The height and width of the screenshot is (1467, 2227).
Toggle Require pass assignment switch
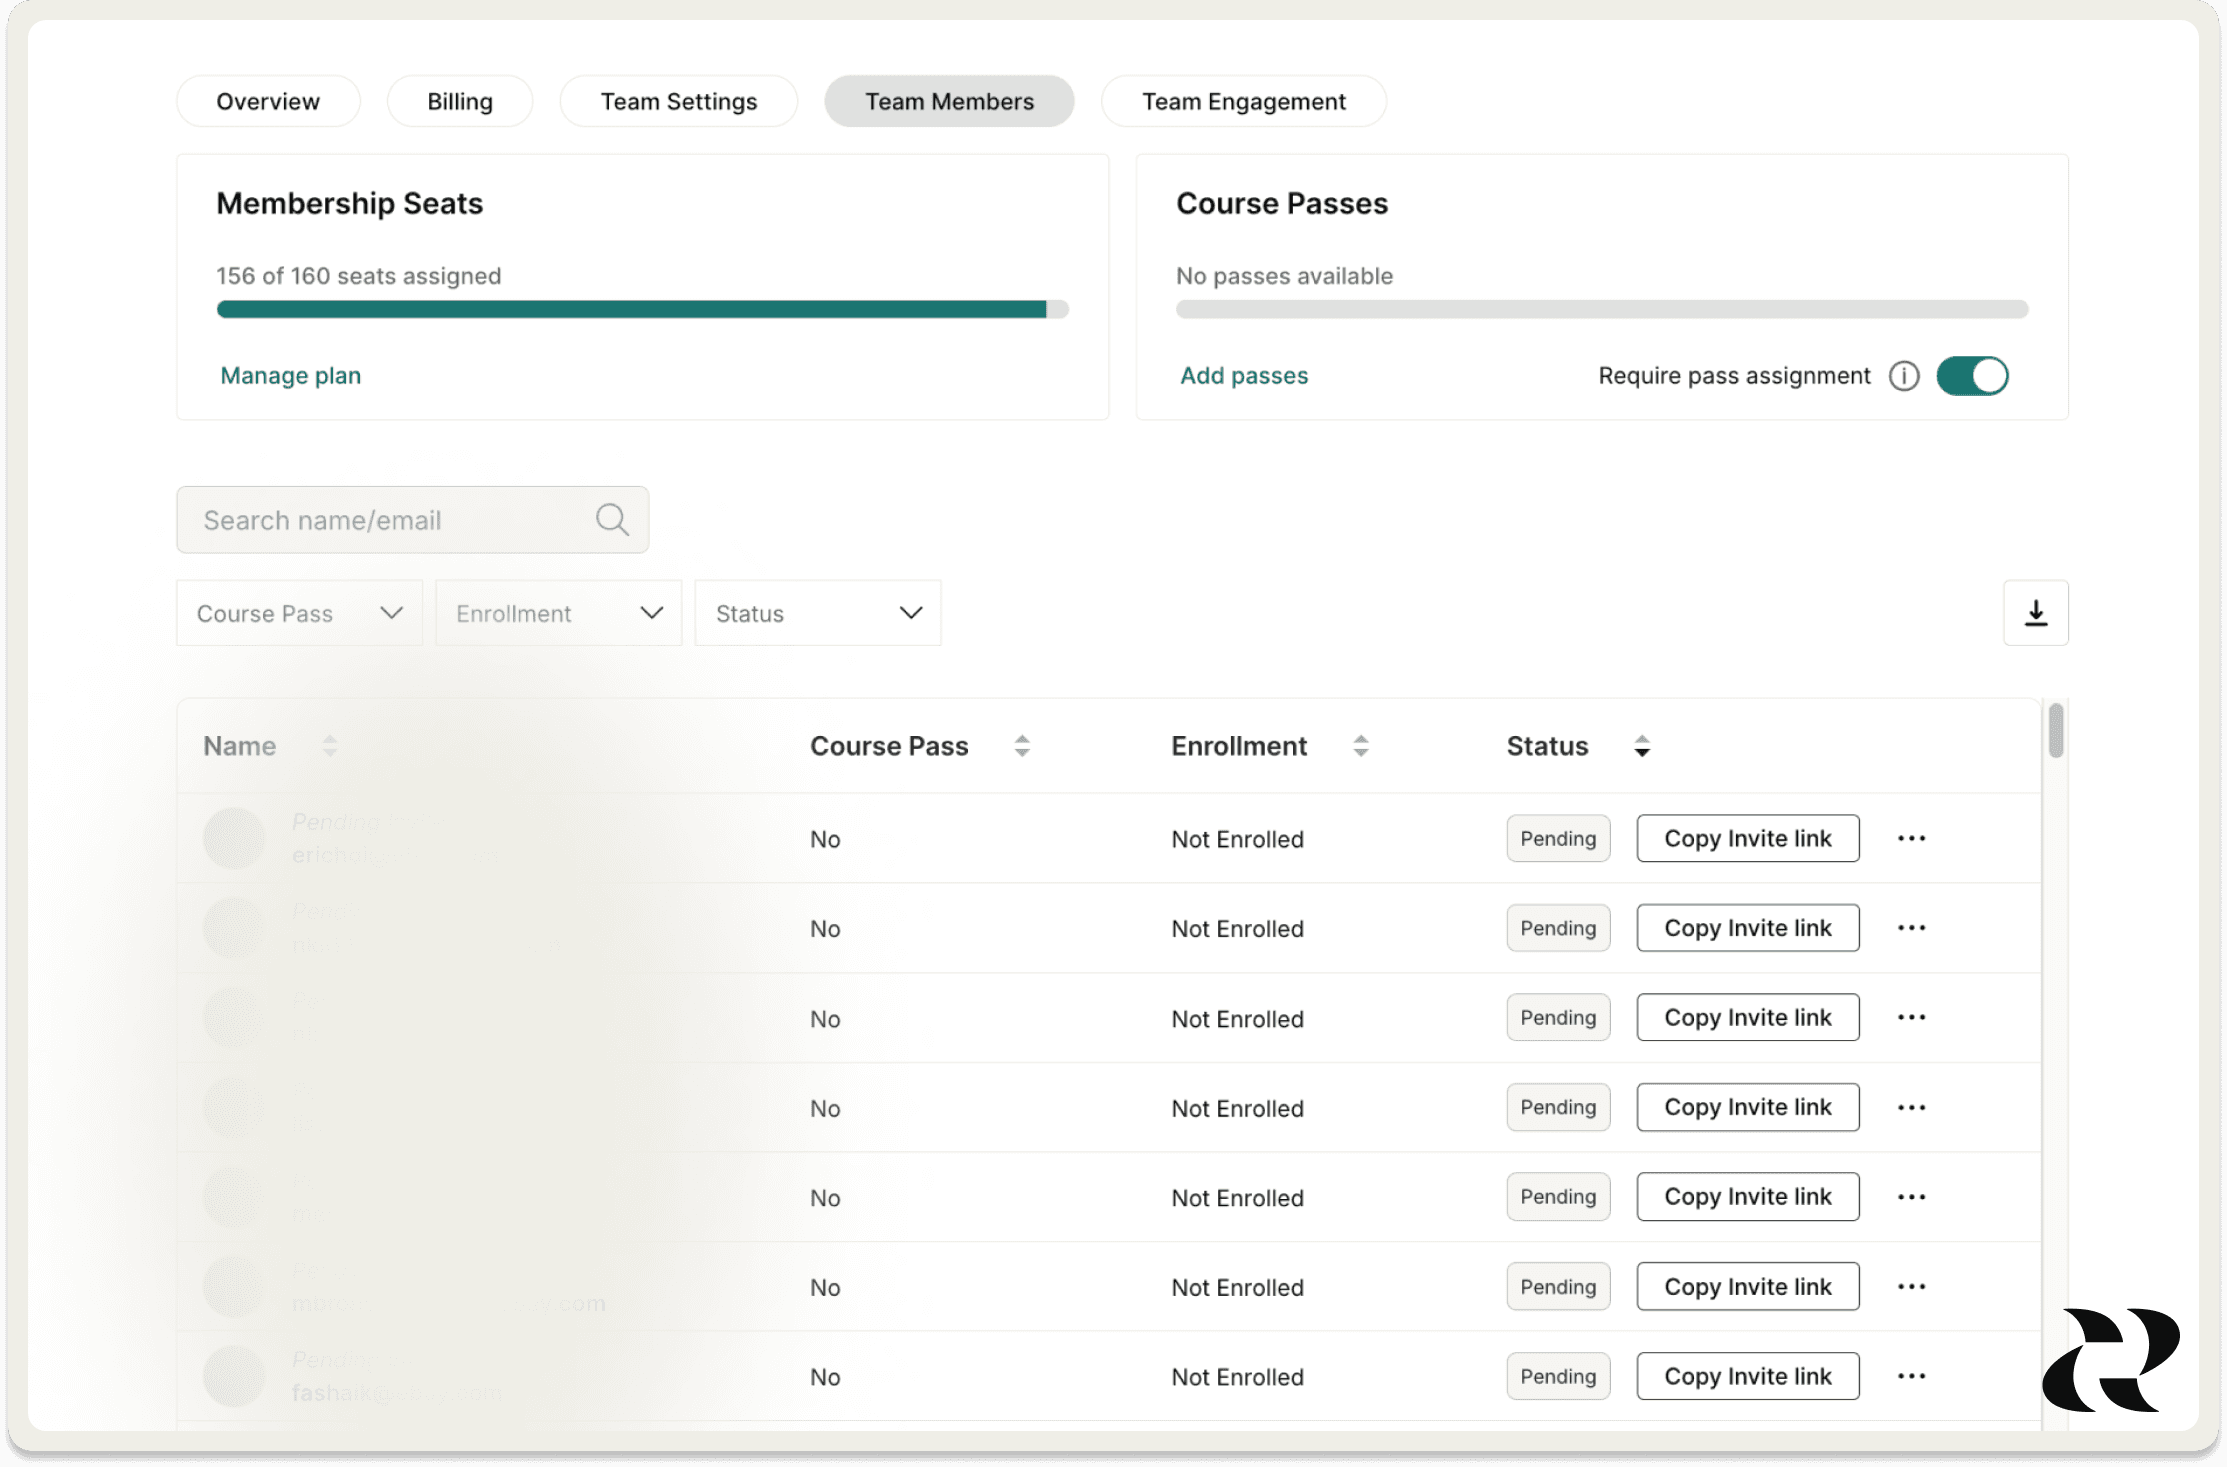[1971, 376]
